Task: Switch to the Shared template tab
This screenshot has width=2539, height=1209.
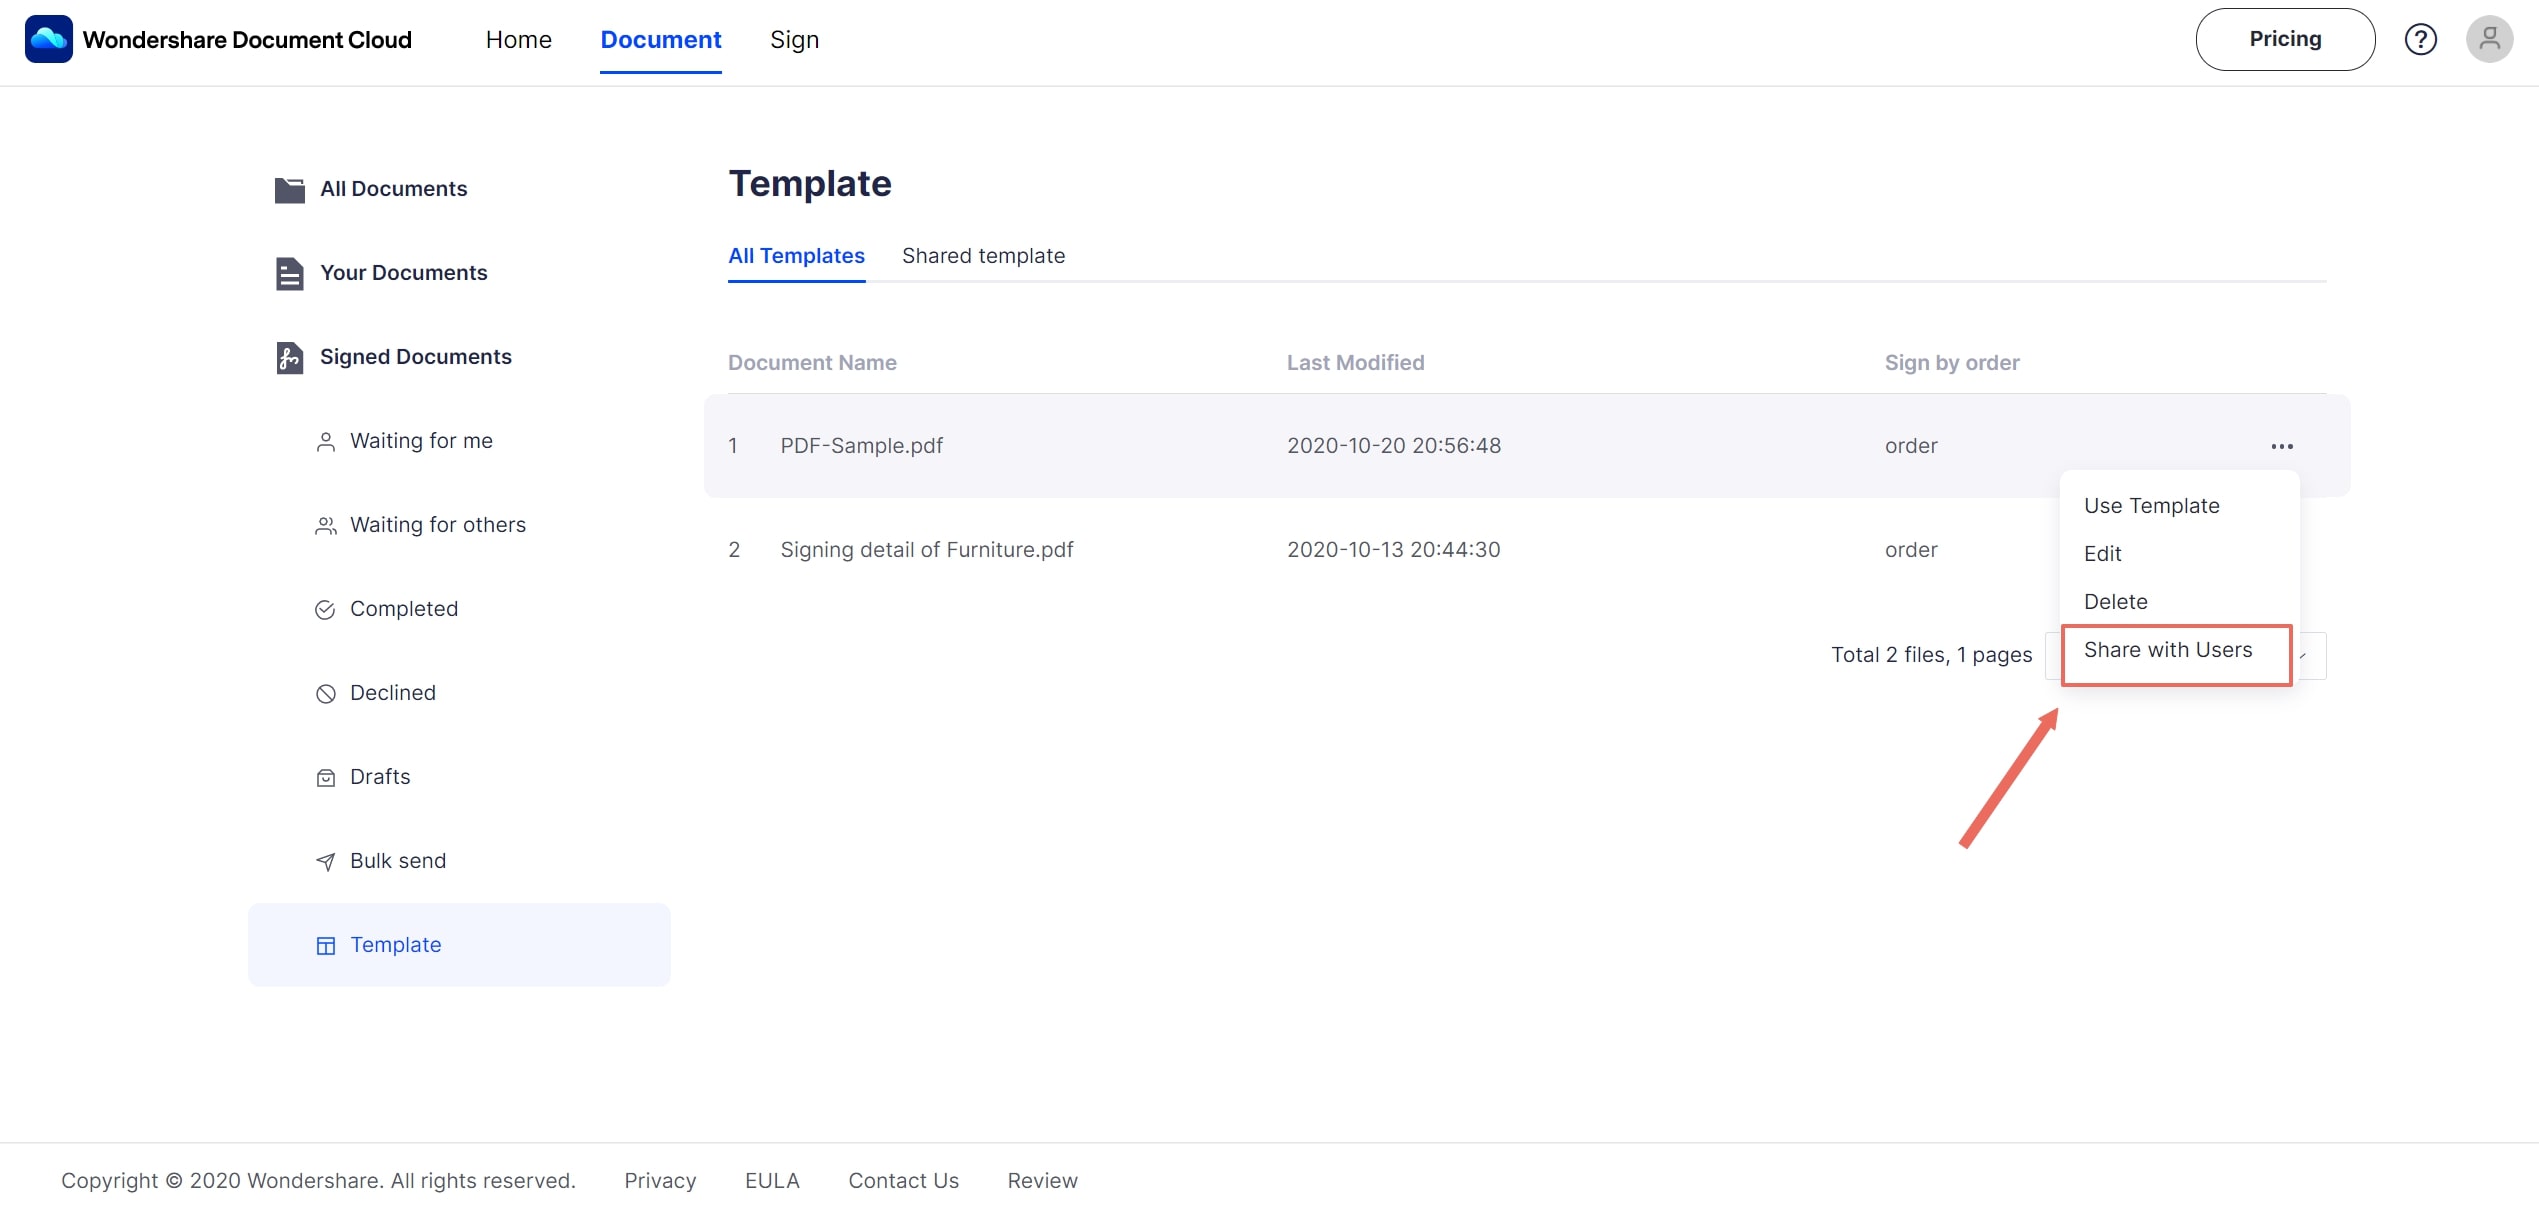Action: click(x=983, y=256)
